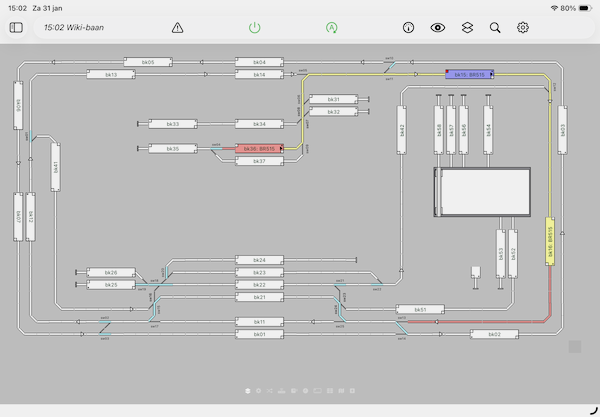
Task: Open the info icon in toolbar
Action: click(x=408, y=28)
